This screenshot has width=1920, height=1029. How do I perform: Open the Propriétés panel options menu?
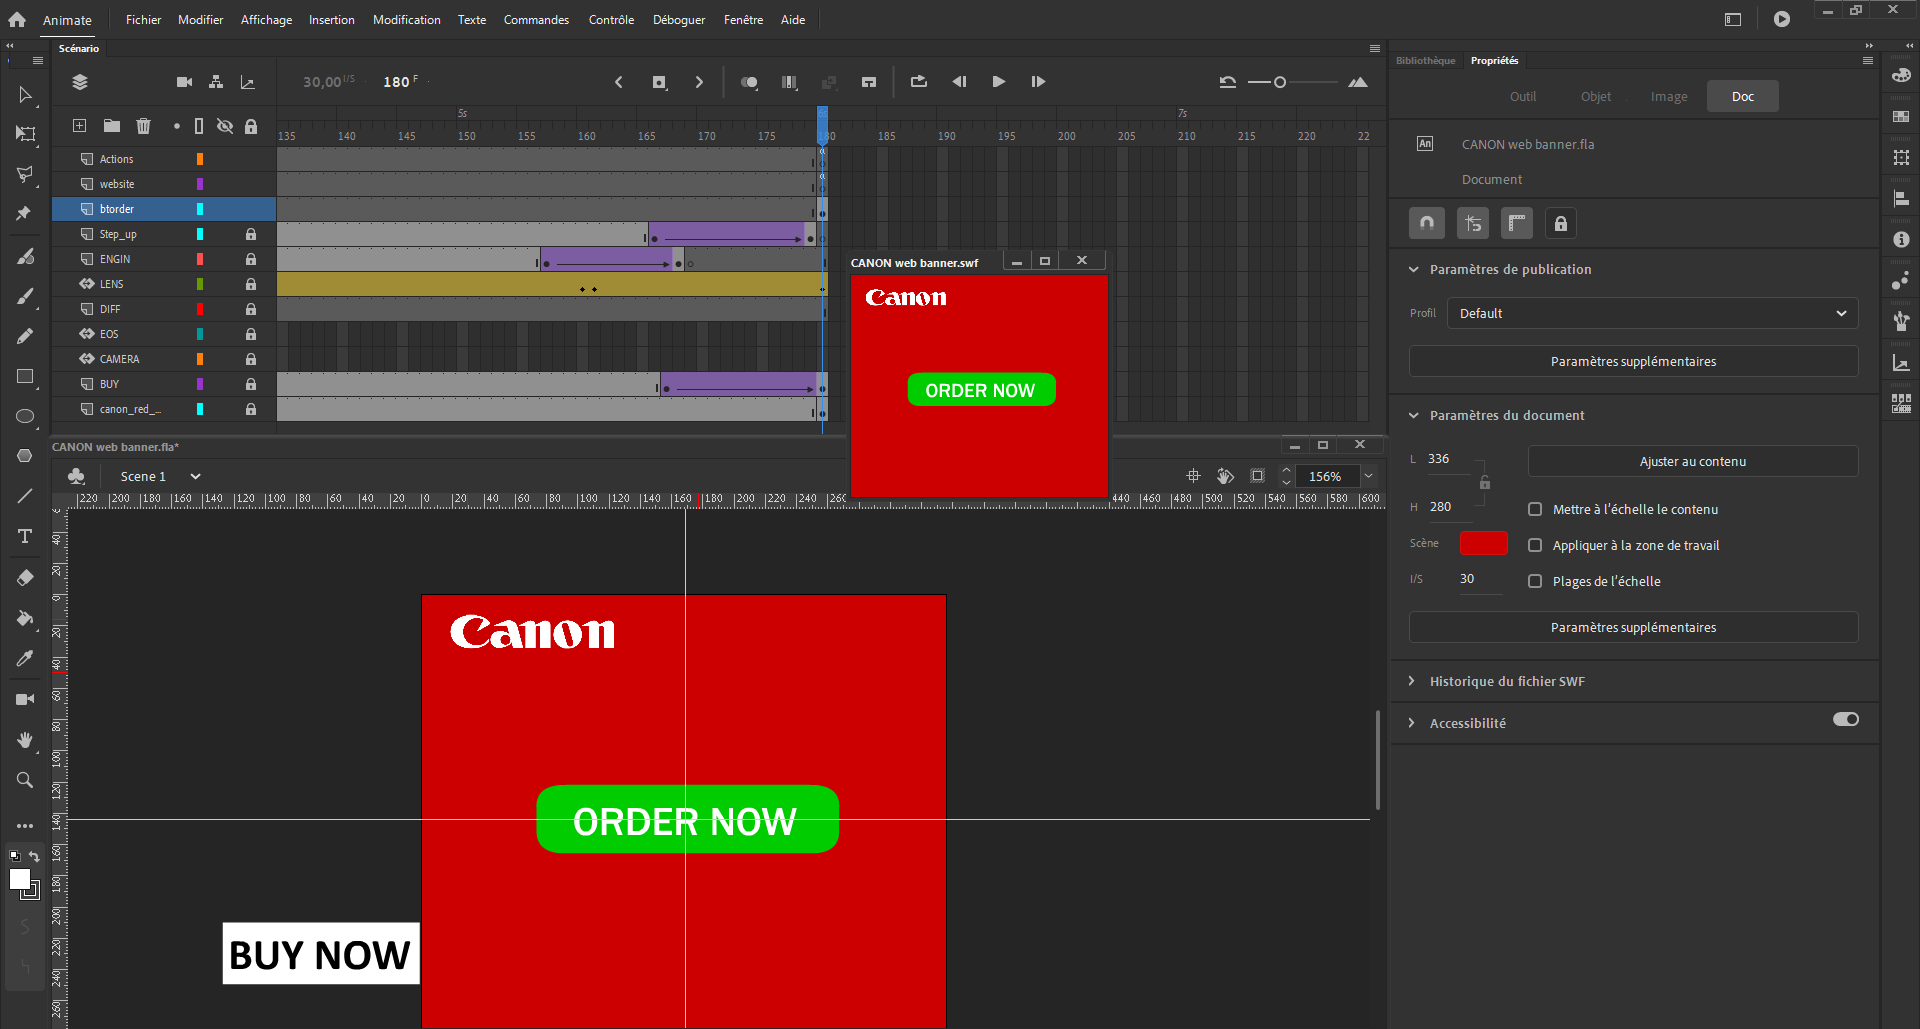(1868, 60)
